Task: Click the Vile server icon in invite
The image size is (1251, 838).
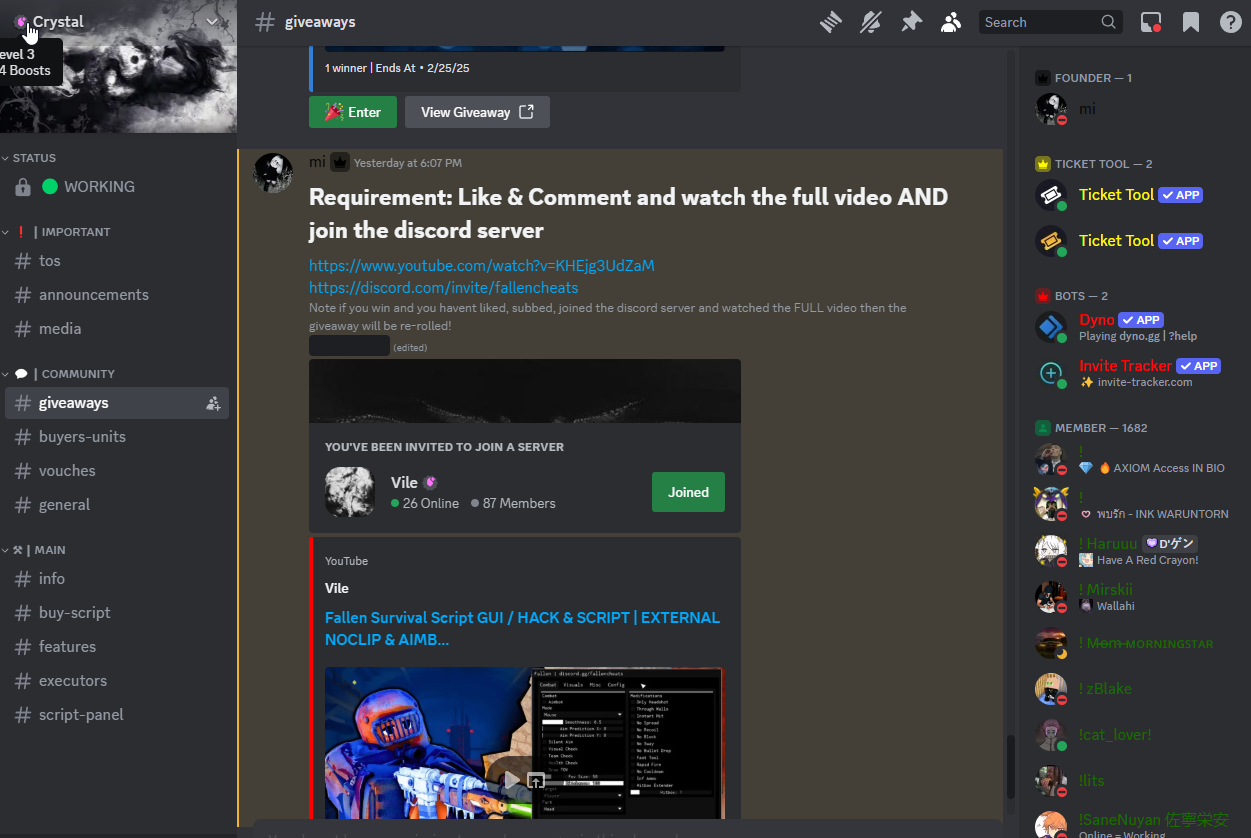Action: coord(350,492)
